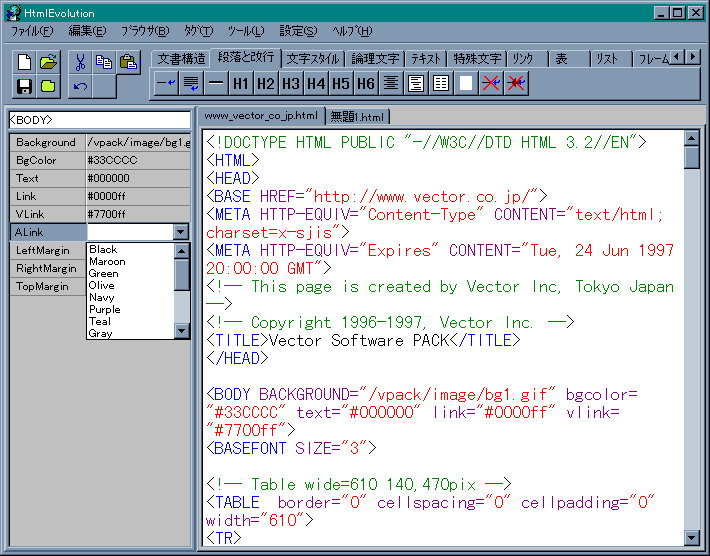Image resolution: width=710 pixels, height=556 pixels.
Task: Click the Paste clipboard icon
Action: pos(128,62)
